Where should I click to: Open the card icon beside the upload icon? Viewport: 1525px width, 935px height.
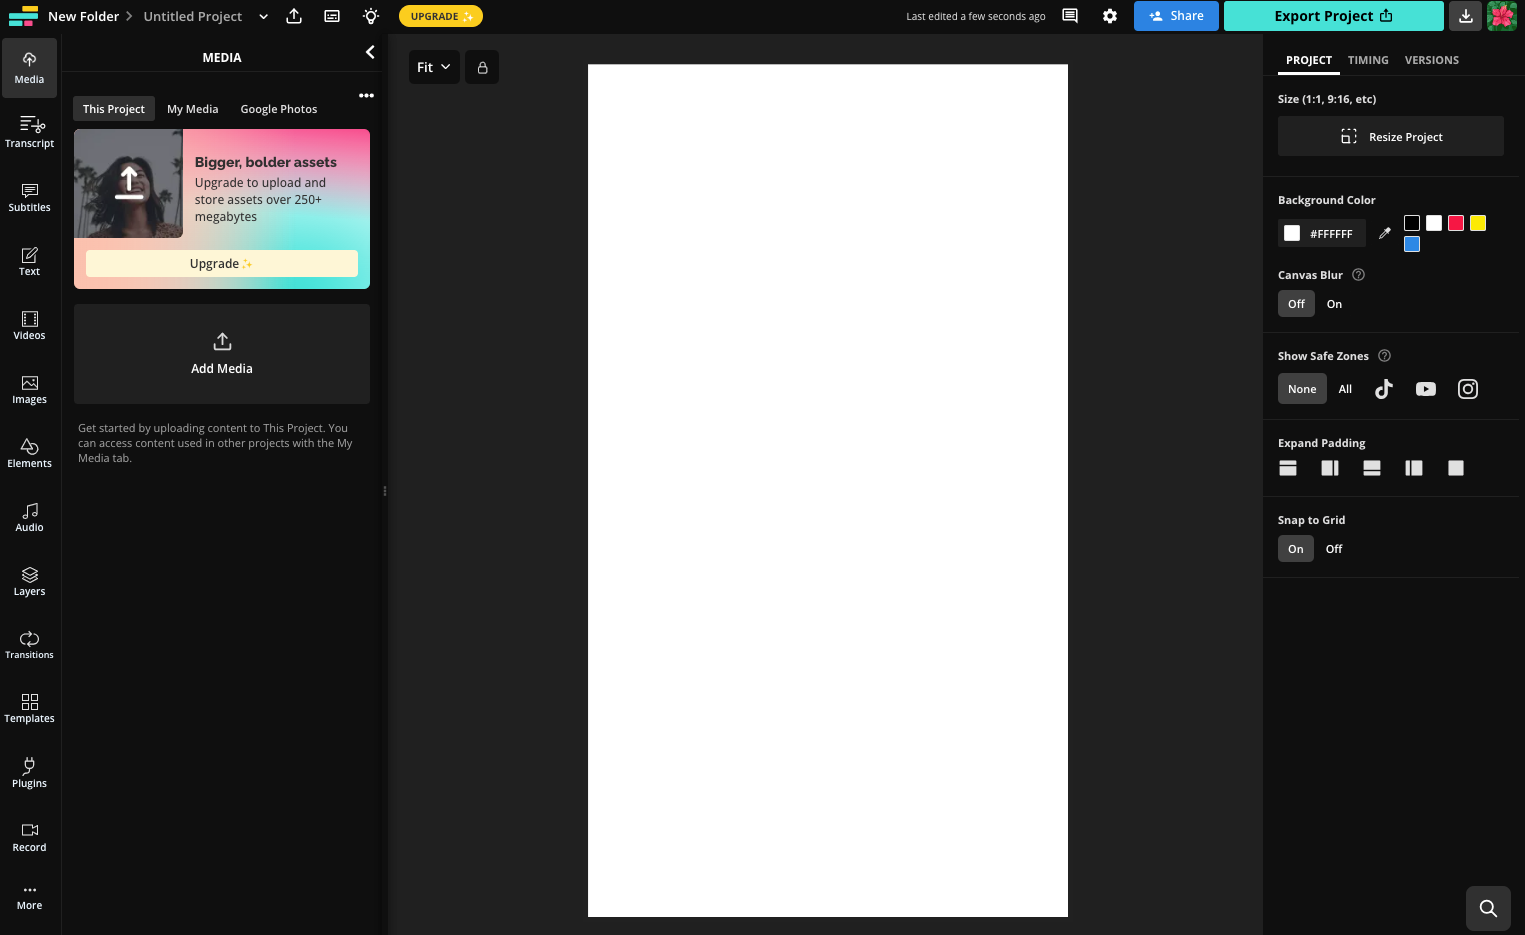coord(332,16)
